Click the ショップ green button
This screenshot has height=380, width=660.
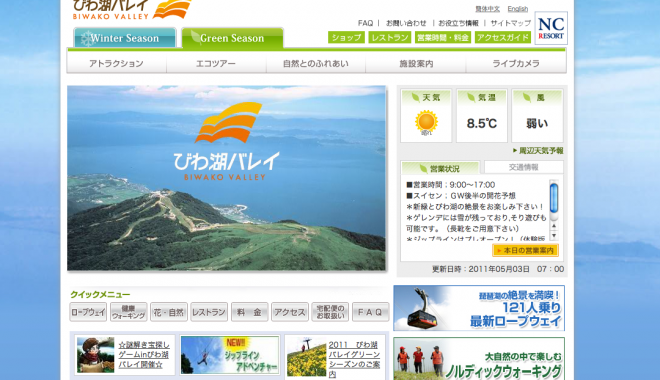pyautogui.click(x=346, y=37)
